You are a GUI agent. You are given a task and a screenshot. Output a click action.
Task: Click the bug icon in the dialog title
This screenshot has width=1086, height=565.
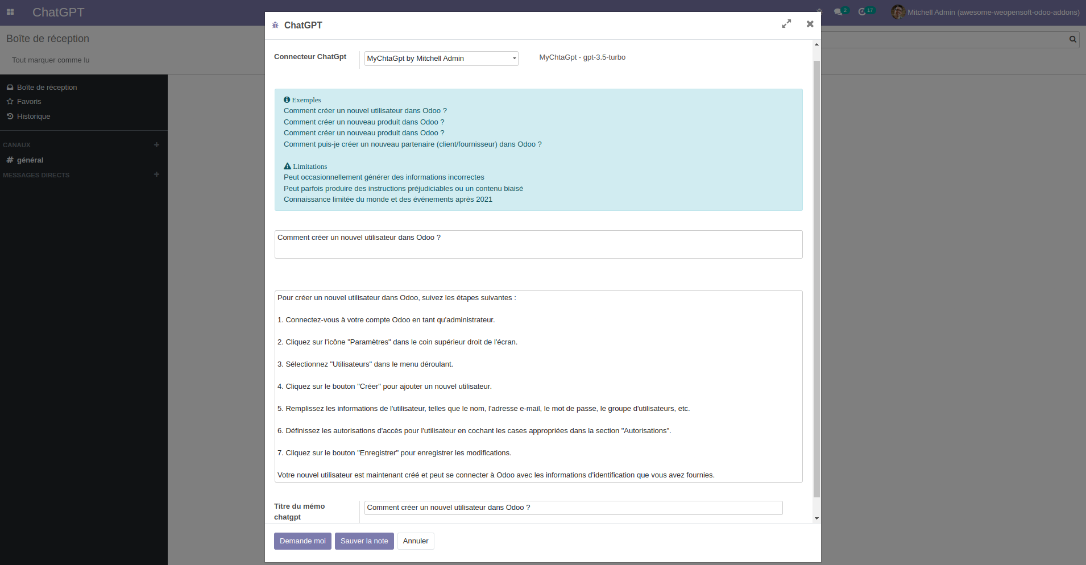pos(275,25)
